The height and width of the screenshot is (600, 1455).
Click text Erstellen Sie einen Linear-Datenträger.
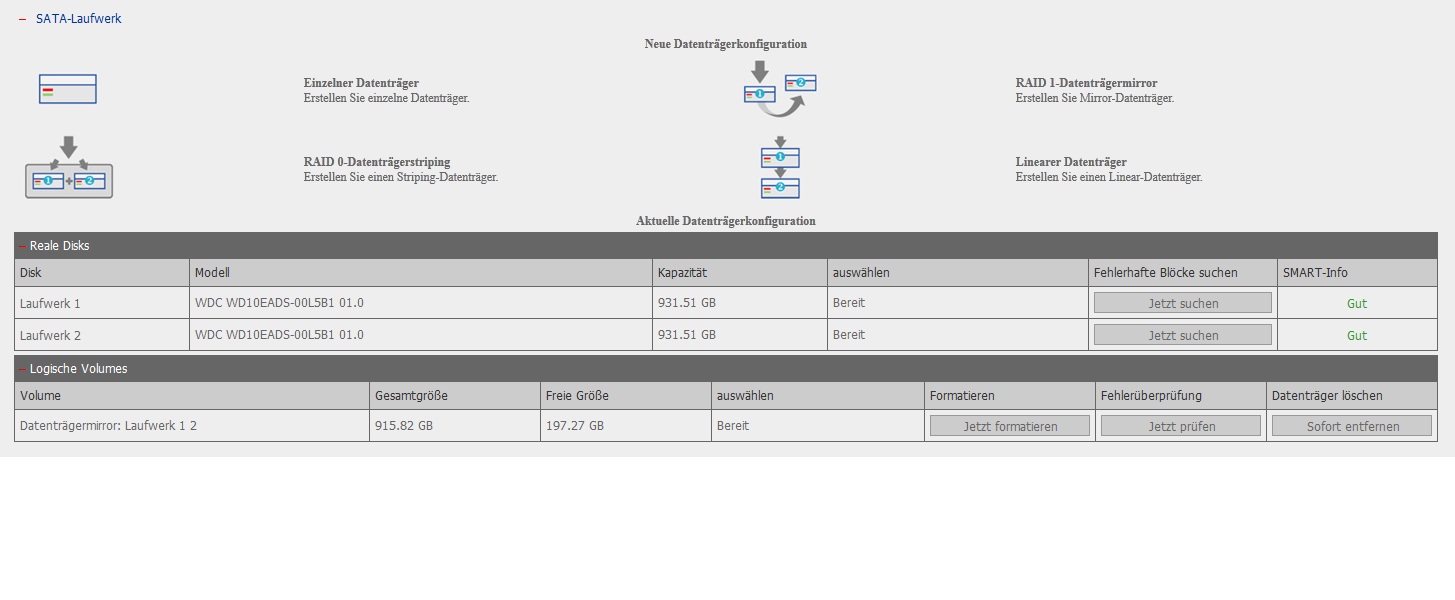coord(1109,178)
